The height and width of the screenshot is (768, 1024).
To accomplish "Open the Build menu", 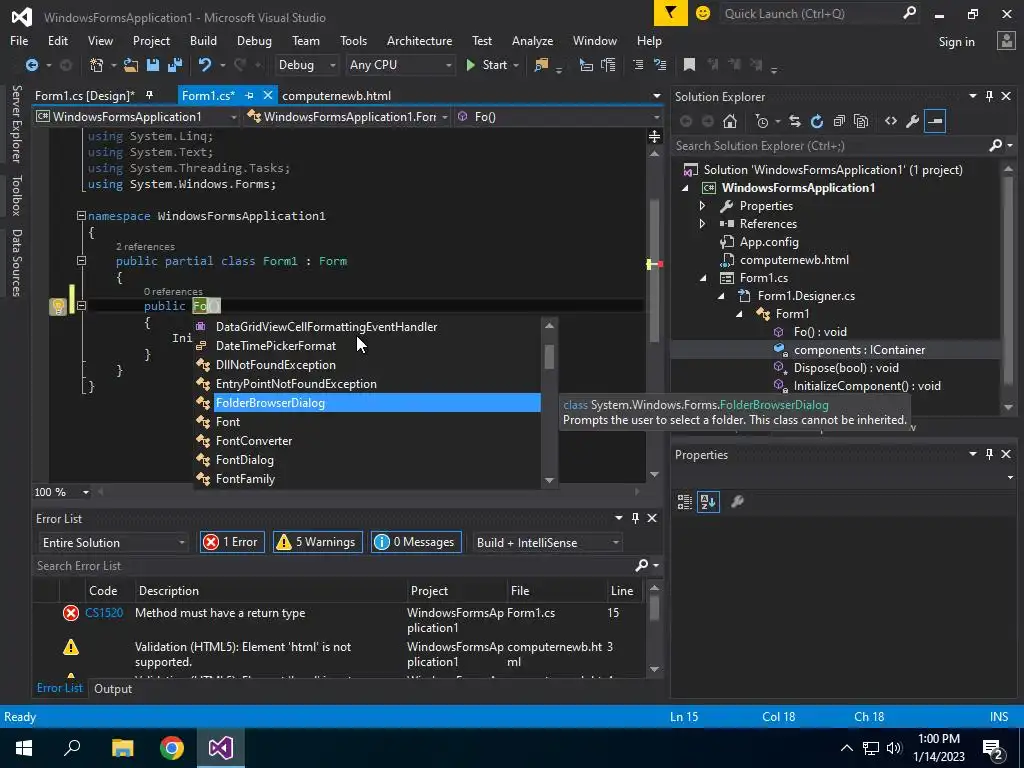I will [203, 40].
